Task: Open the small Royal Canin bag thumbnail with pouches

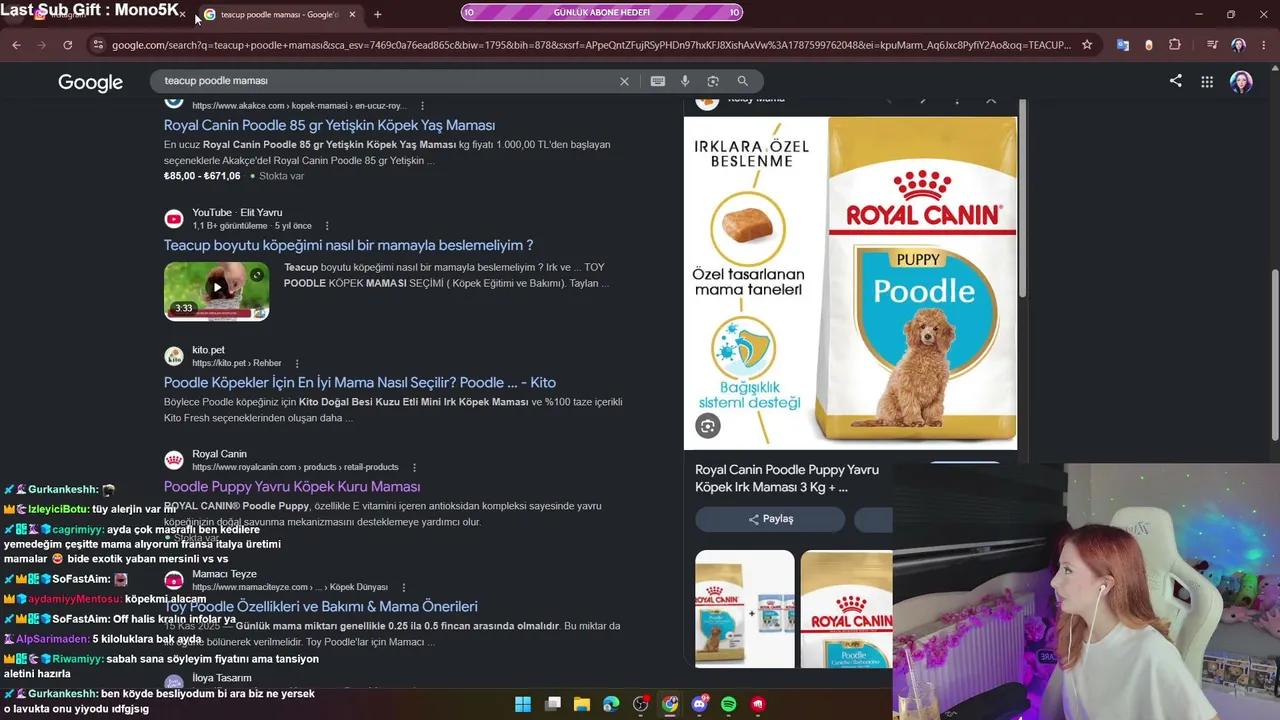Action: (x=745, y=609)
